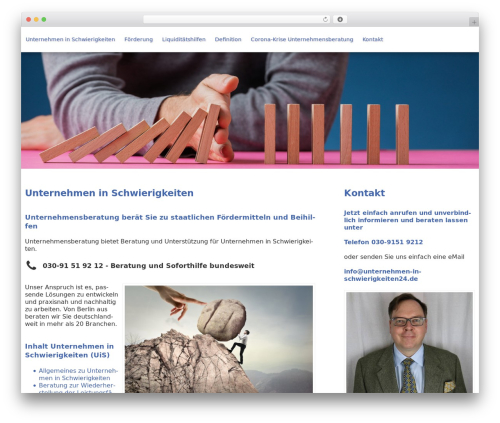Click the Jetzt einfach anrufen text
This screenshot has width=500, height=423.
tap(407, 220)
